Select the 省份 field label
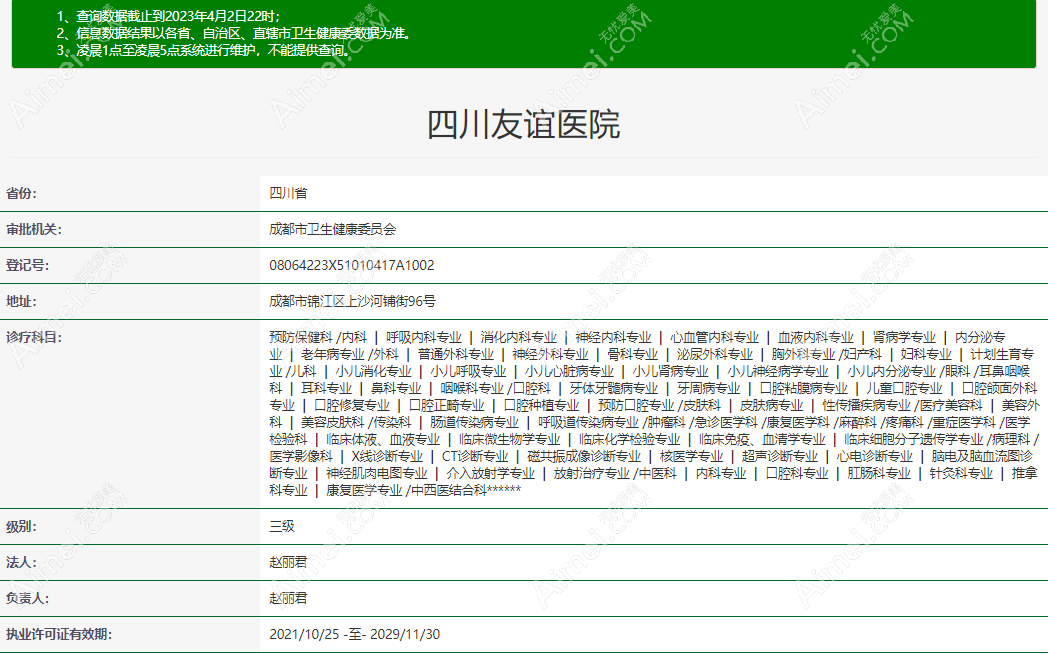The image size is (1048, 653). pyautogui.click(x=21, y=194)
